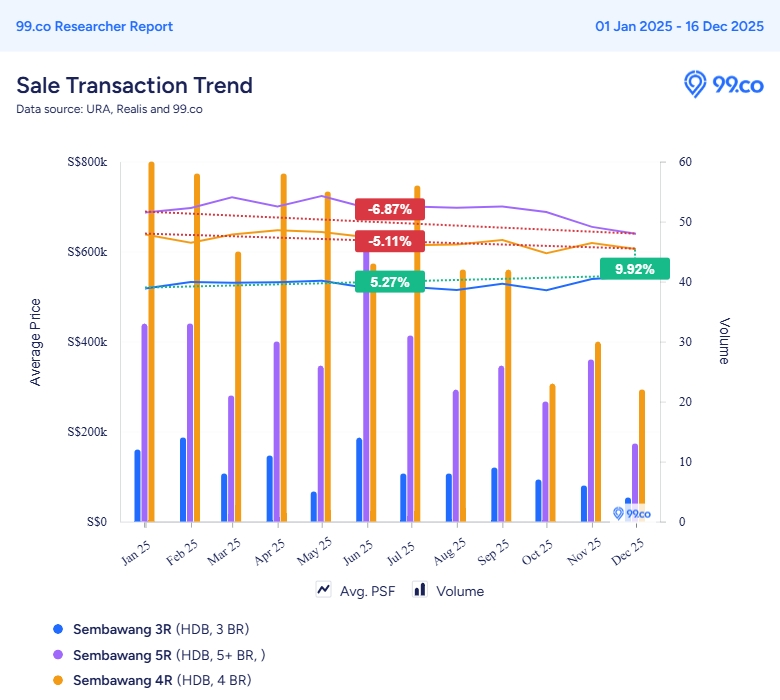Click the -5.11% red trend badge
The height and width of the screenshot is (700, 780).
click(x=389, y=241)
